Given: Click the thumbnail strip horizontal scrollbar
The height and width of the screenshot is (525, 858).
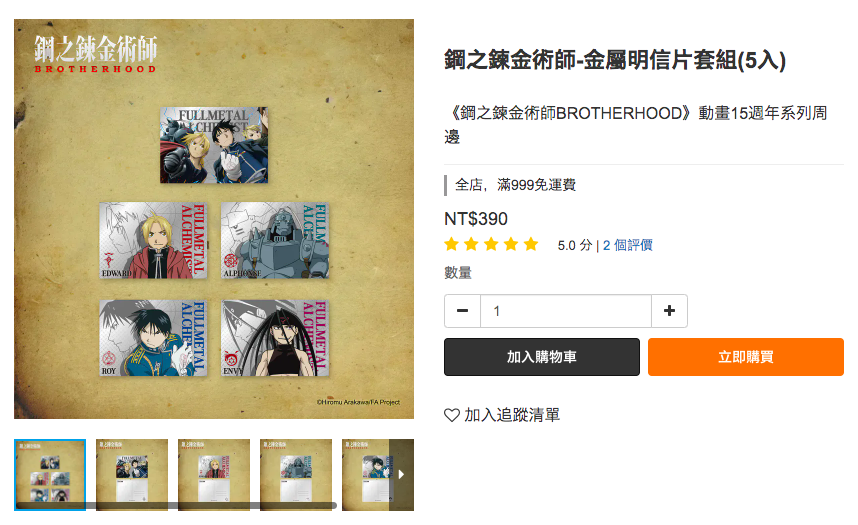Looking at the screenshot, I should [x=176, y=506].
